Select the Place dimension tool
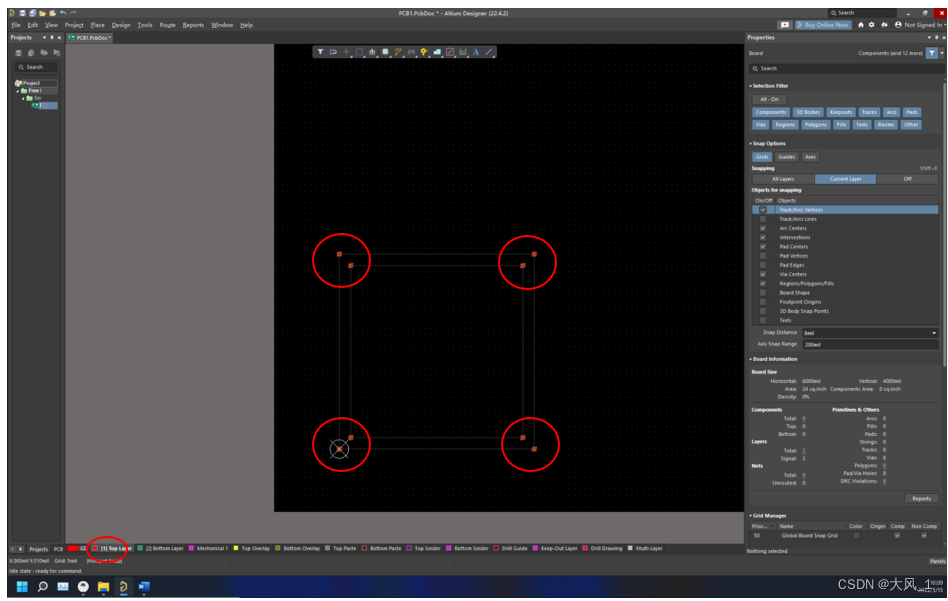948x601 pixels. tap(463, 52)
